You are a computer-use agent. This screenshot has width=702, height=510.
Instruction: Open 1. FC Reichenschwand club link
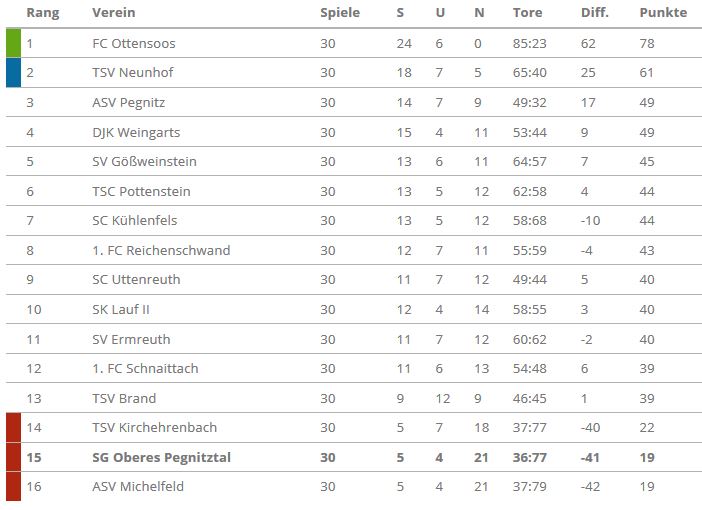[x=161, y=250]
